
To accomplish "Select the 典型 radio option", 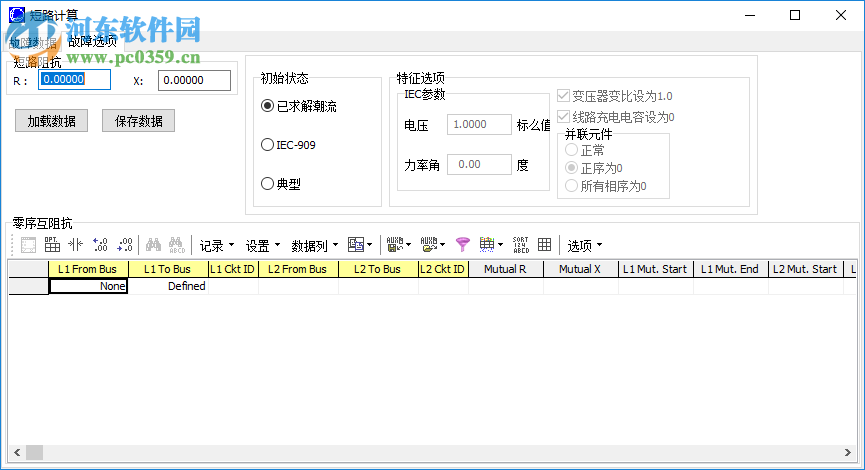I will tap(267, 184).
